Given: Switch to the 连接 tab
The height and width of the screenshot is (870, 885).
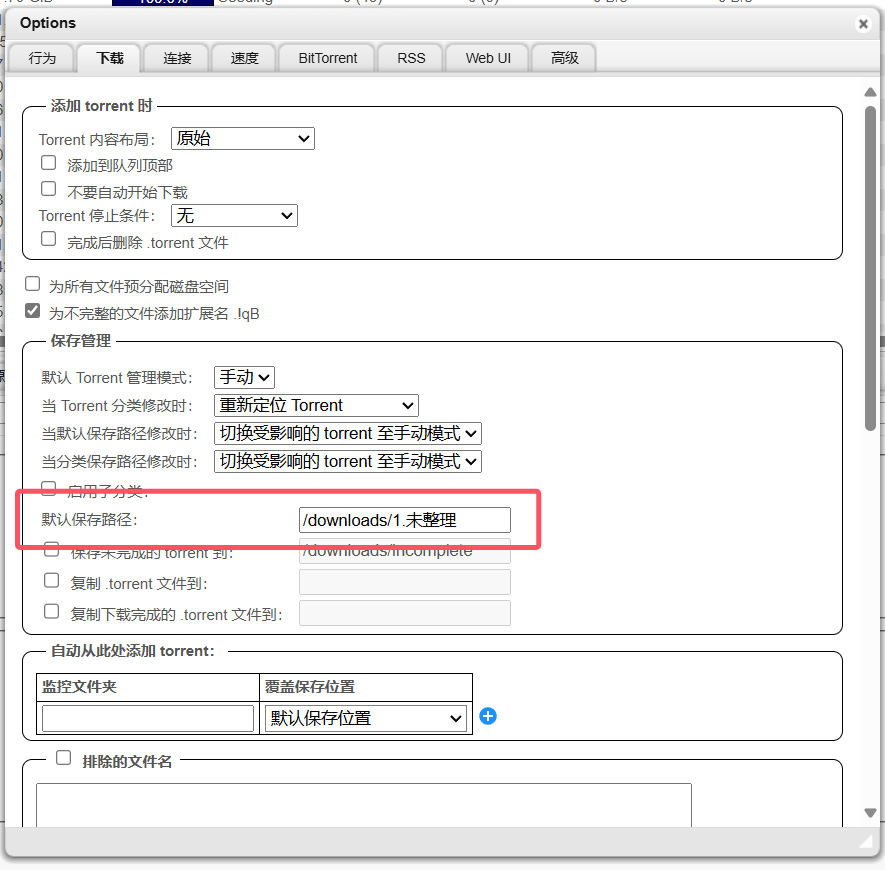Looking at the screenshot, I should pos(177,58).
